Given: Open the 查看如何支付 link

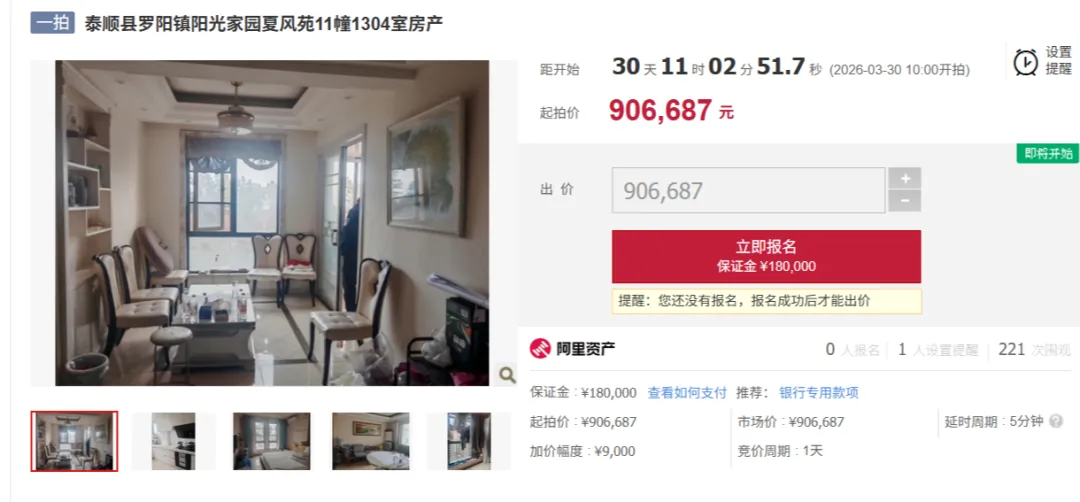Looking at the screenshot, I should tap(687, 393).
